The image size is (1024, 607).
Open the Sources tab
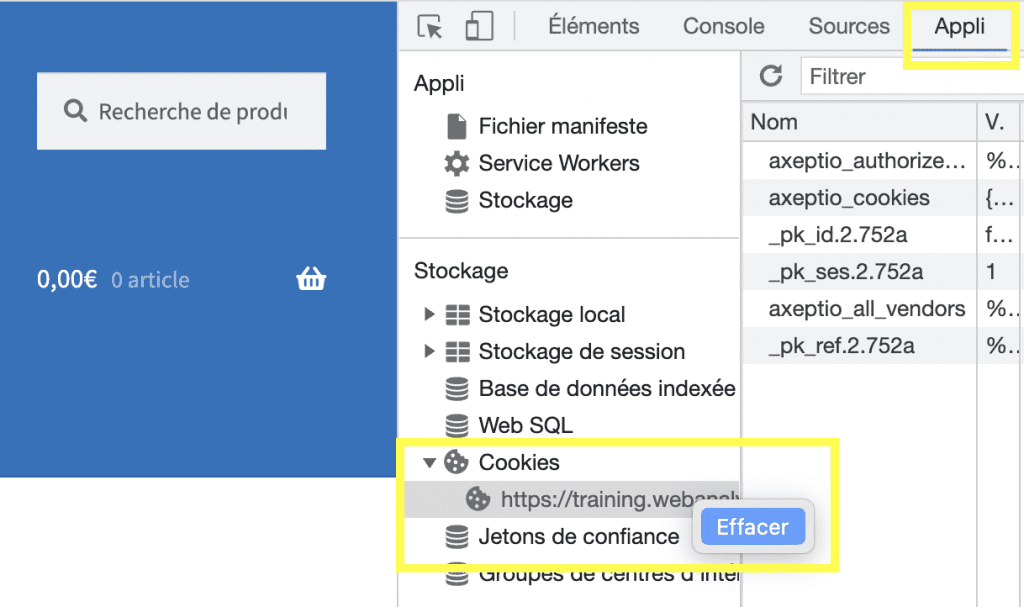click(849, 27)
